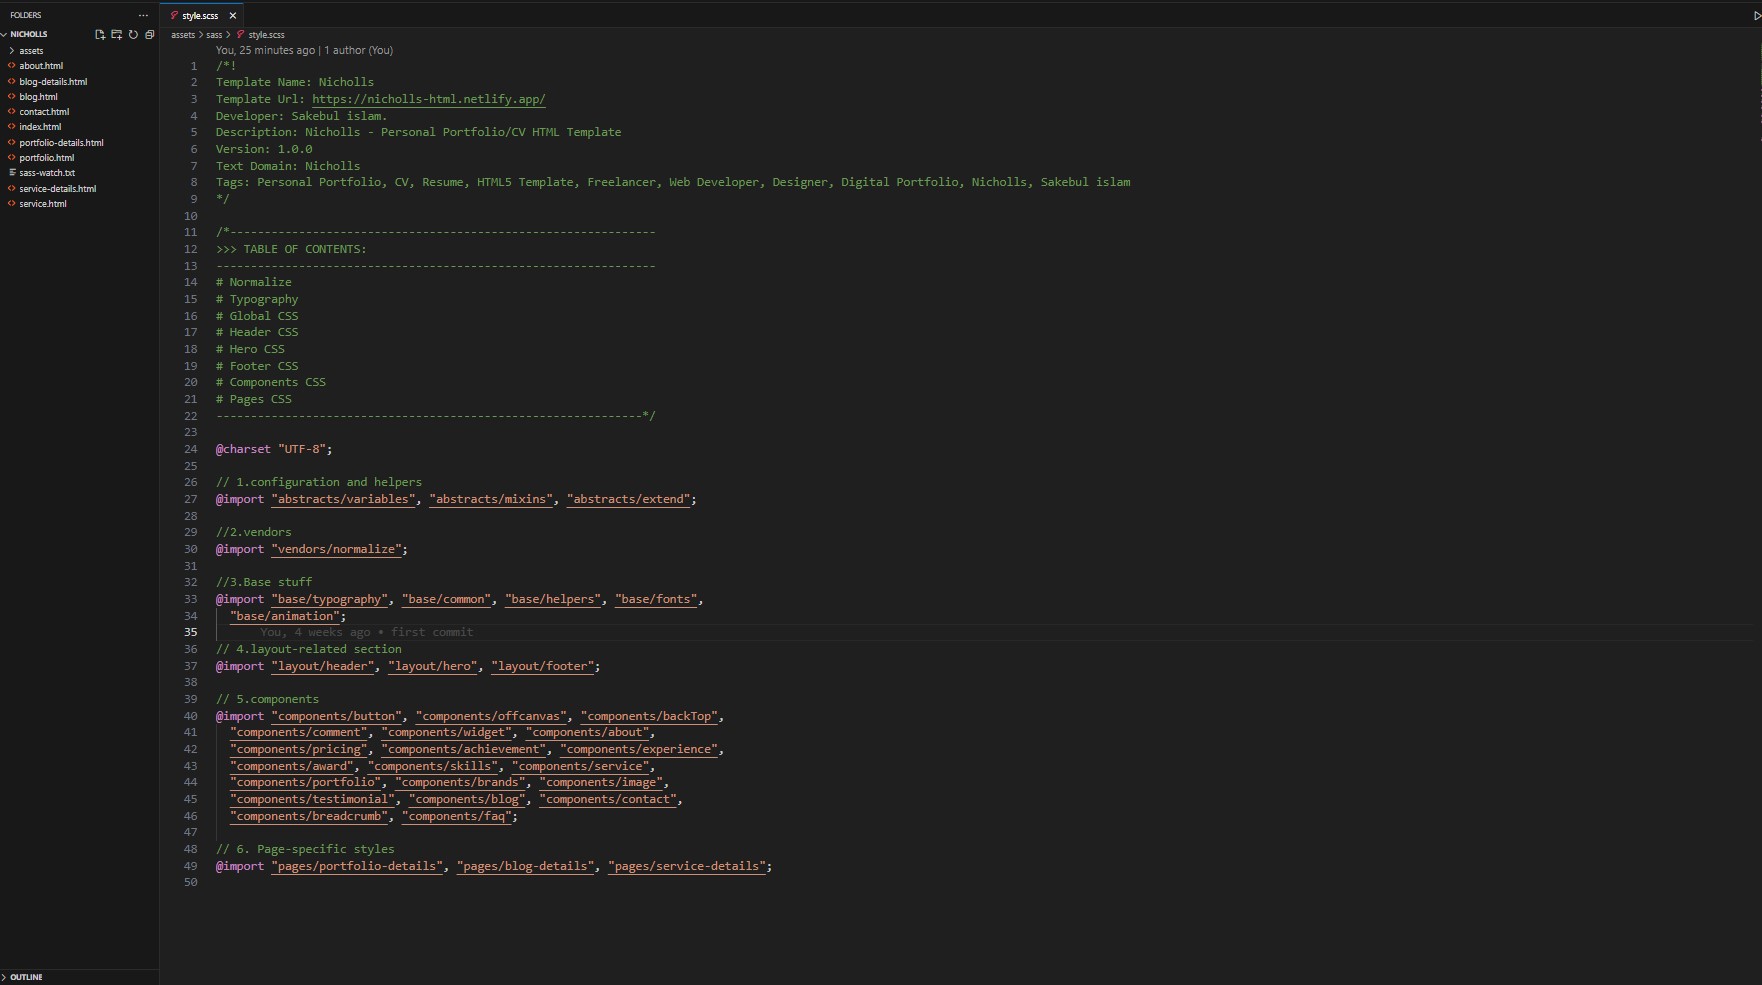
Task: Refresh the explorer file tree
Action: coord(133,34)
